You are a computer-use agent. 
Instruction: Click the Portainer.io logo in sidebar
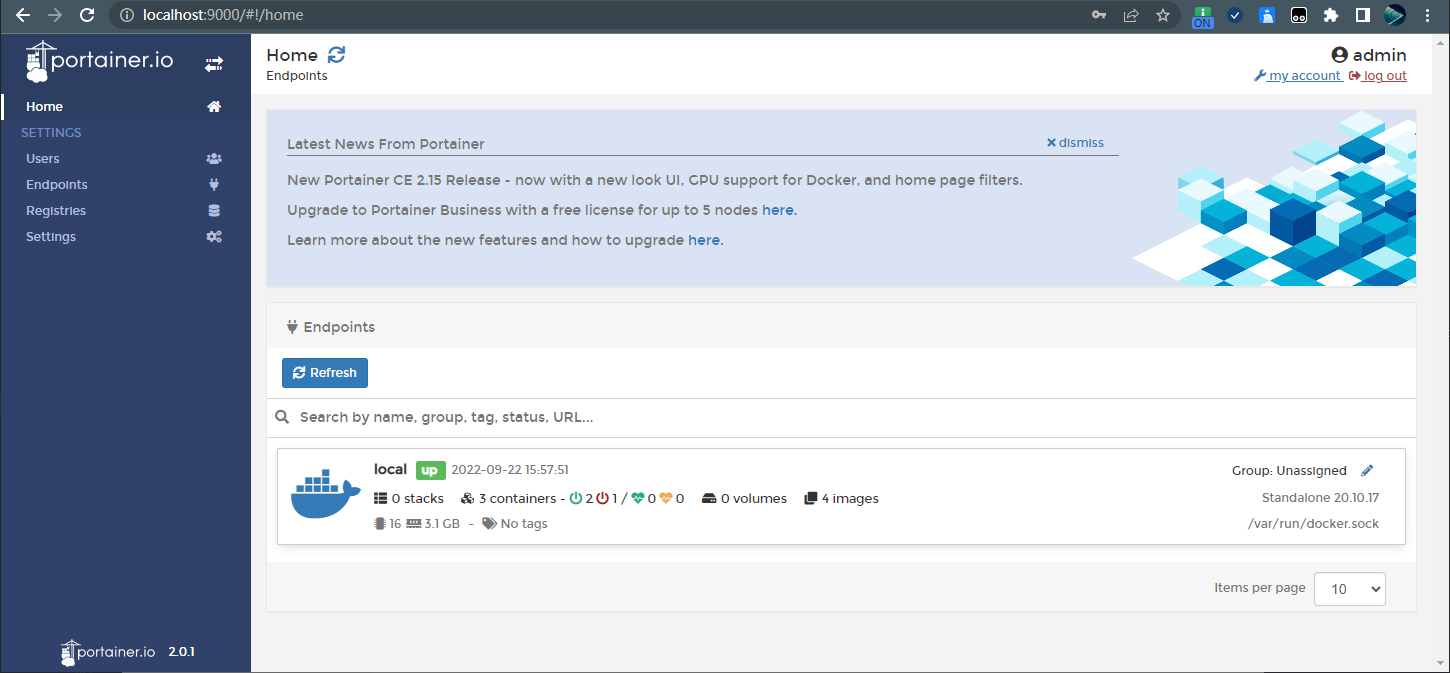100,62
